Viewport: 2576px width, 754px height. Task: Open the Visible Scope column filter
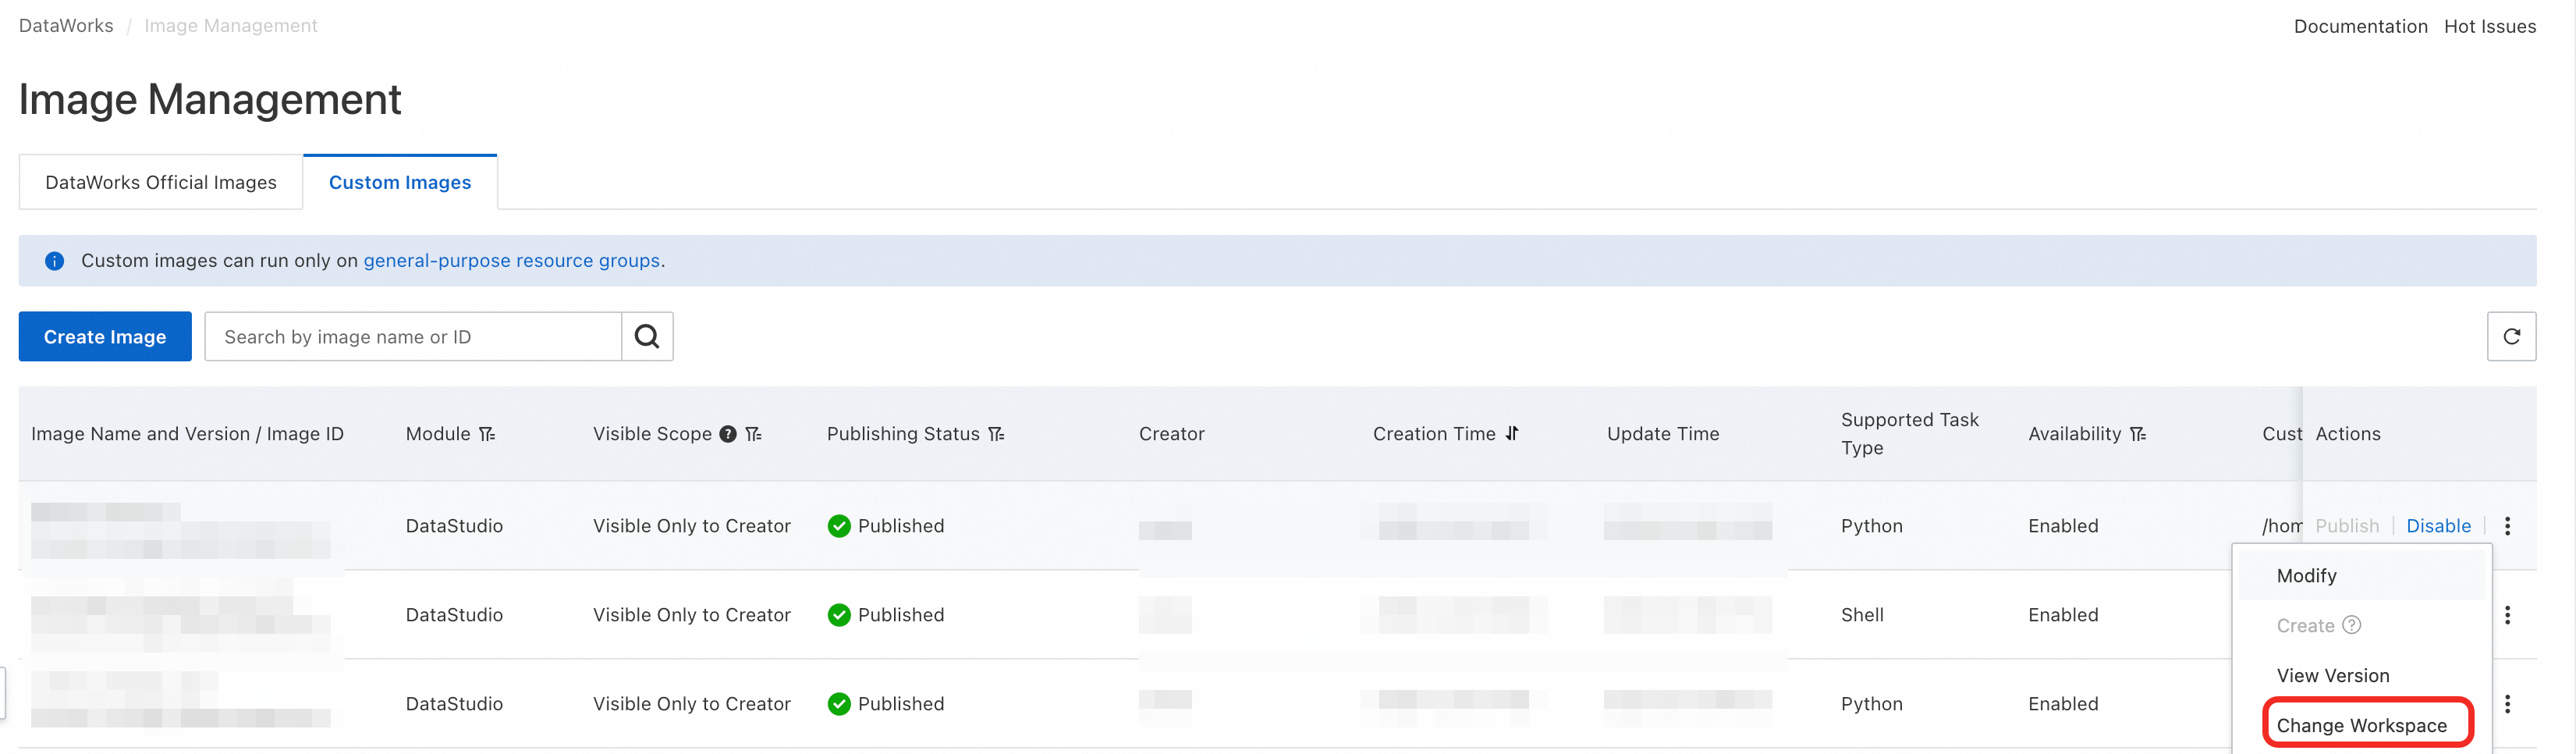753,434
